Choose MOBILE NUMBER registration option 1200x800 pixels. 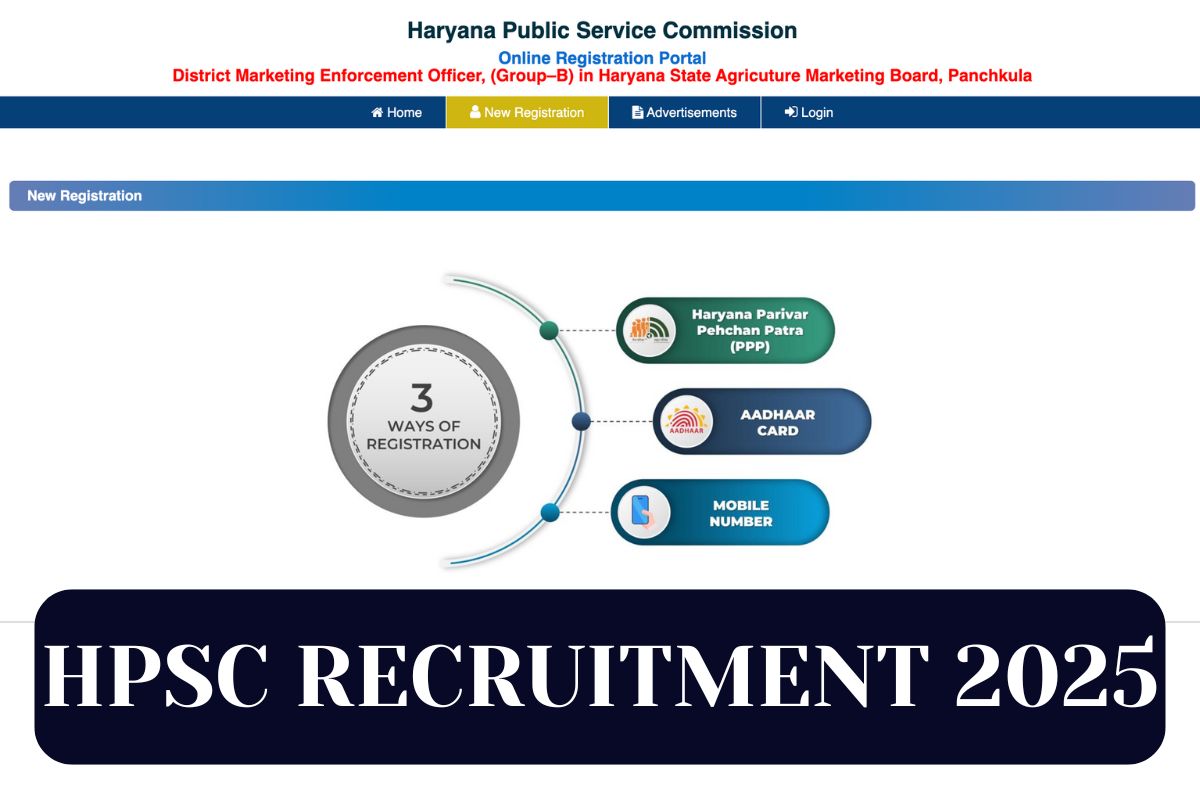pos(720,513)
